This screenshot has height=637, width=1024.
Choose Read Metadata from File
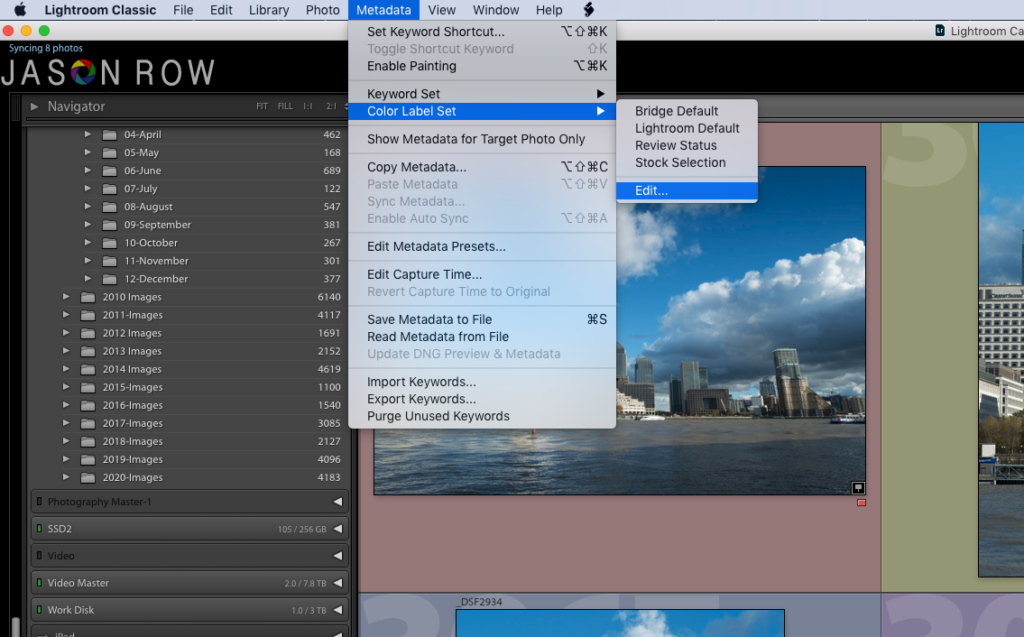tap(482, 336)
